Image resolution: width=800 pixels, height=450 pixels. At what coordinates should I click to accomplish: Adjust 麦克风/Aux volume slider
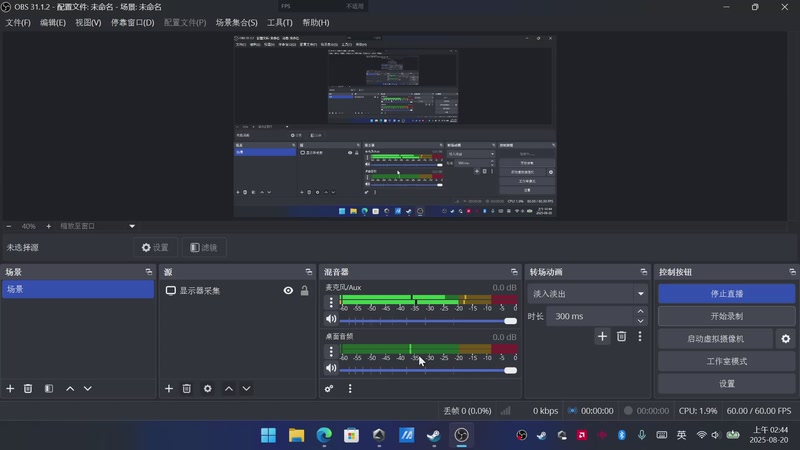point(428,321)
